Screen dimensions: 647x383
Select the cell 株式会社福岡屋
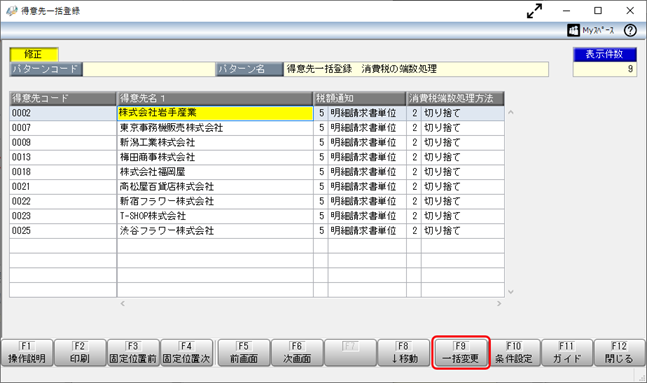click(x=215, y=172)
